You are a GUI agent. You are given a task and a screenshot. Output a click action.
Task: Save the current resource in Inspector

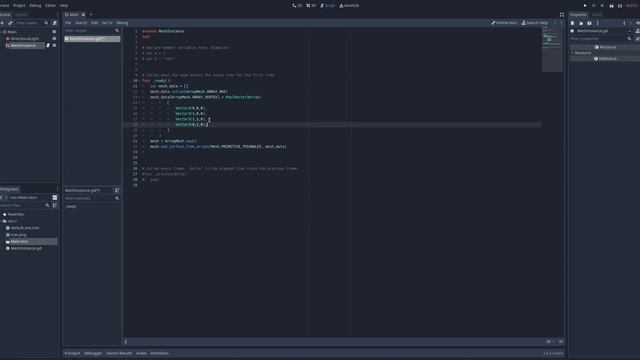click(589, 23)
